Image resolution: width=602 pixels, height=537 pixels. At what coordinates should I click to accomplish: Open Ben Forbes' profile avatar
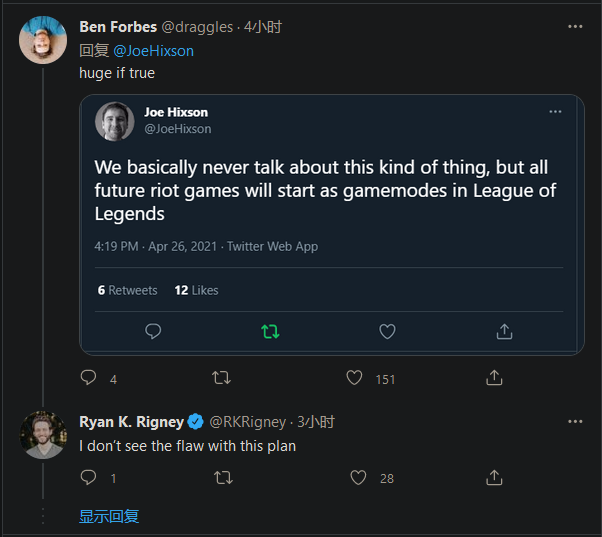pyautogui.click(x=43, y=39)
